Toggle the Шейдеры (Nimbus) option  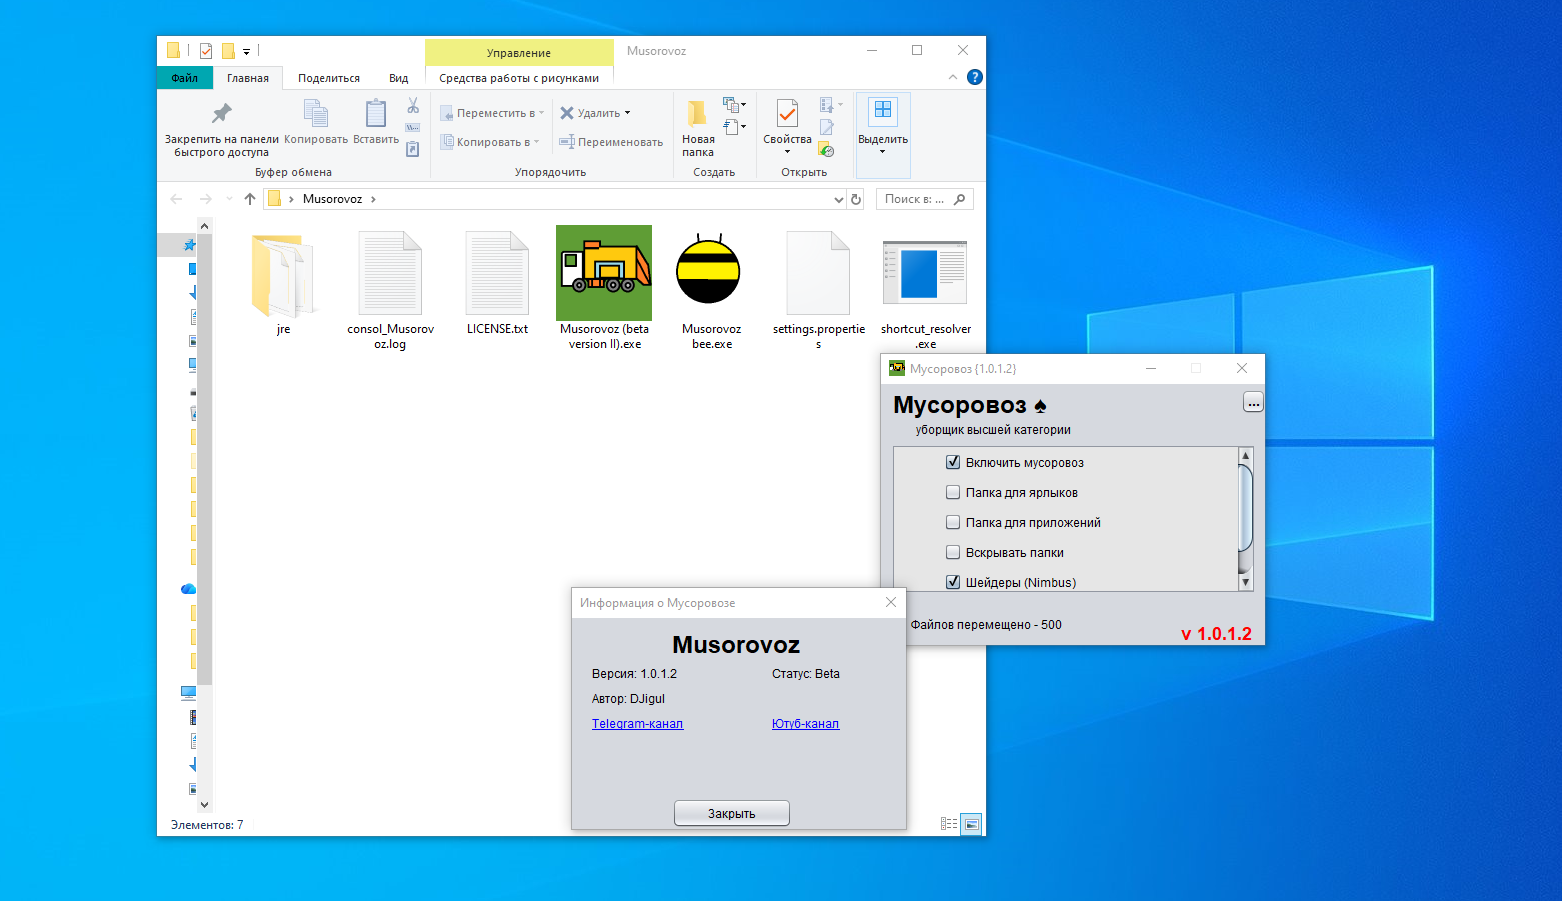[952, 581]
